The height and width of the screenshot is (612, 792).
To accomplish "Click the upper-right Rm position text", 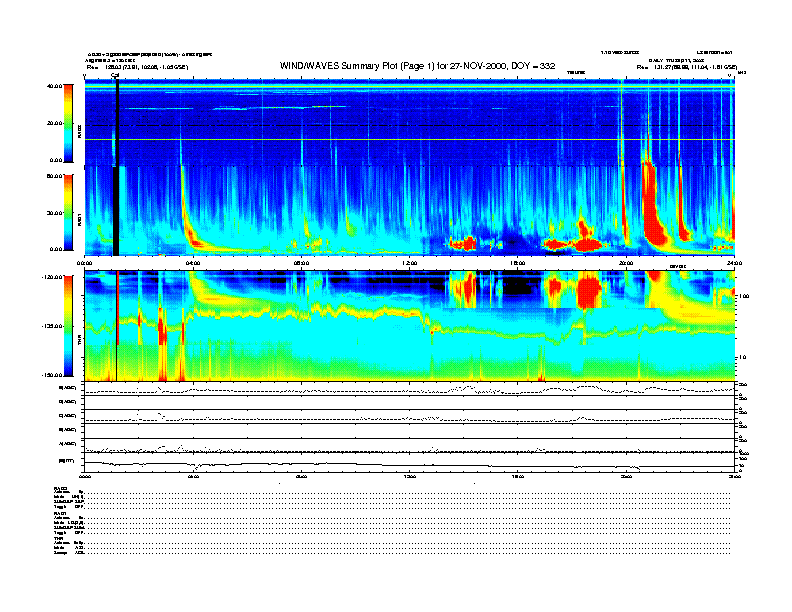I will [686, 67].
